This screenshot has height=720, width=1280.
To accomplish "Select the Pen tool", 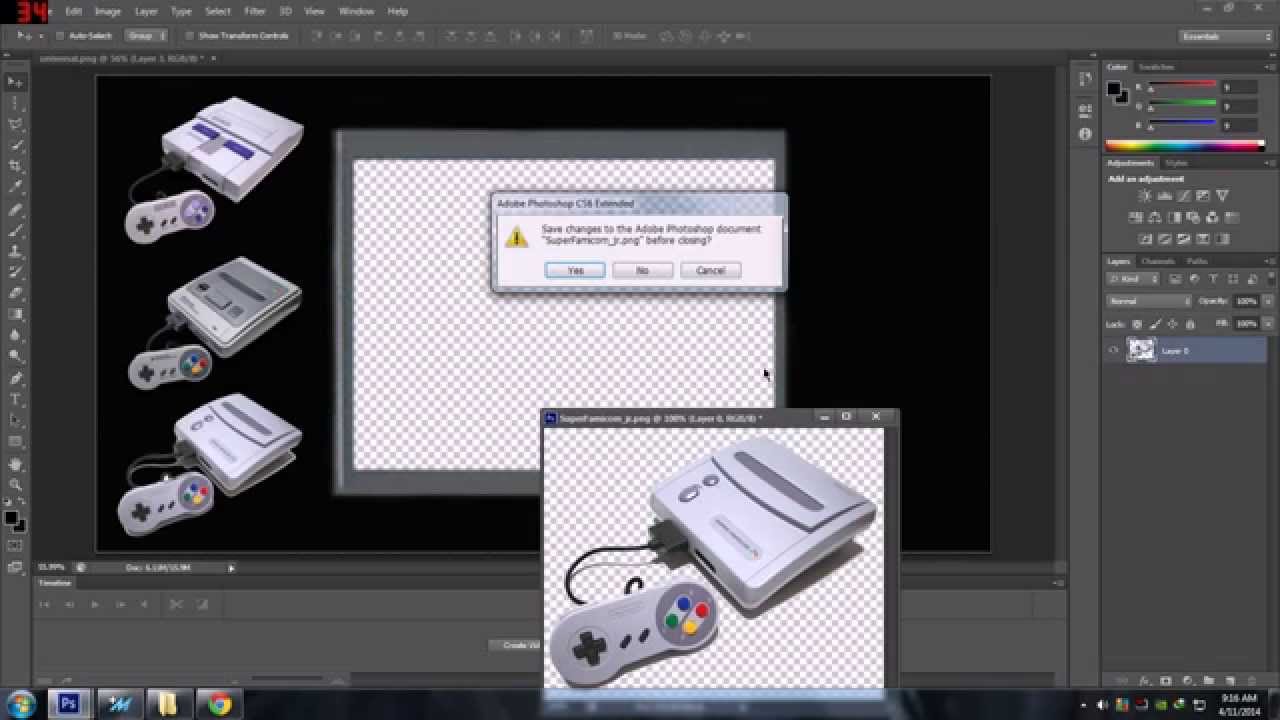I will coord(15,378).
